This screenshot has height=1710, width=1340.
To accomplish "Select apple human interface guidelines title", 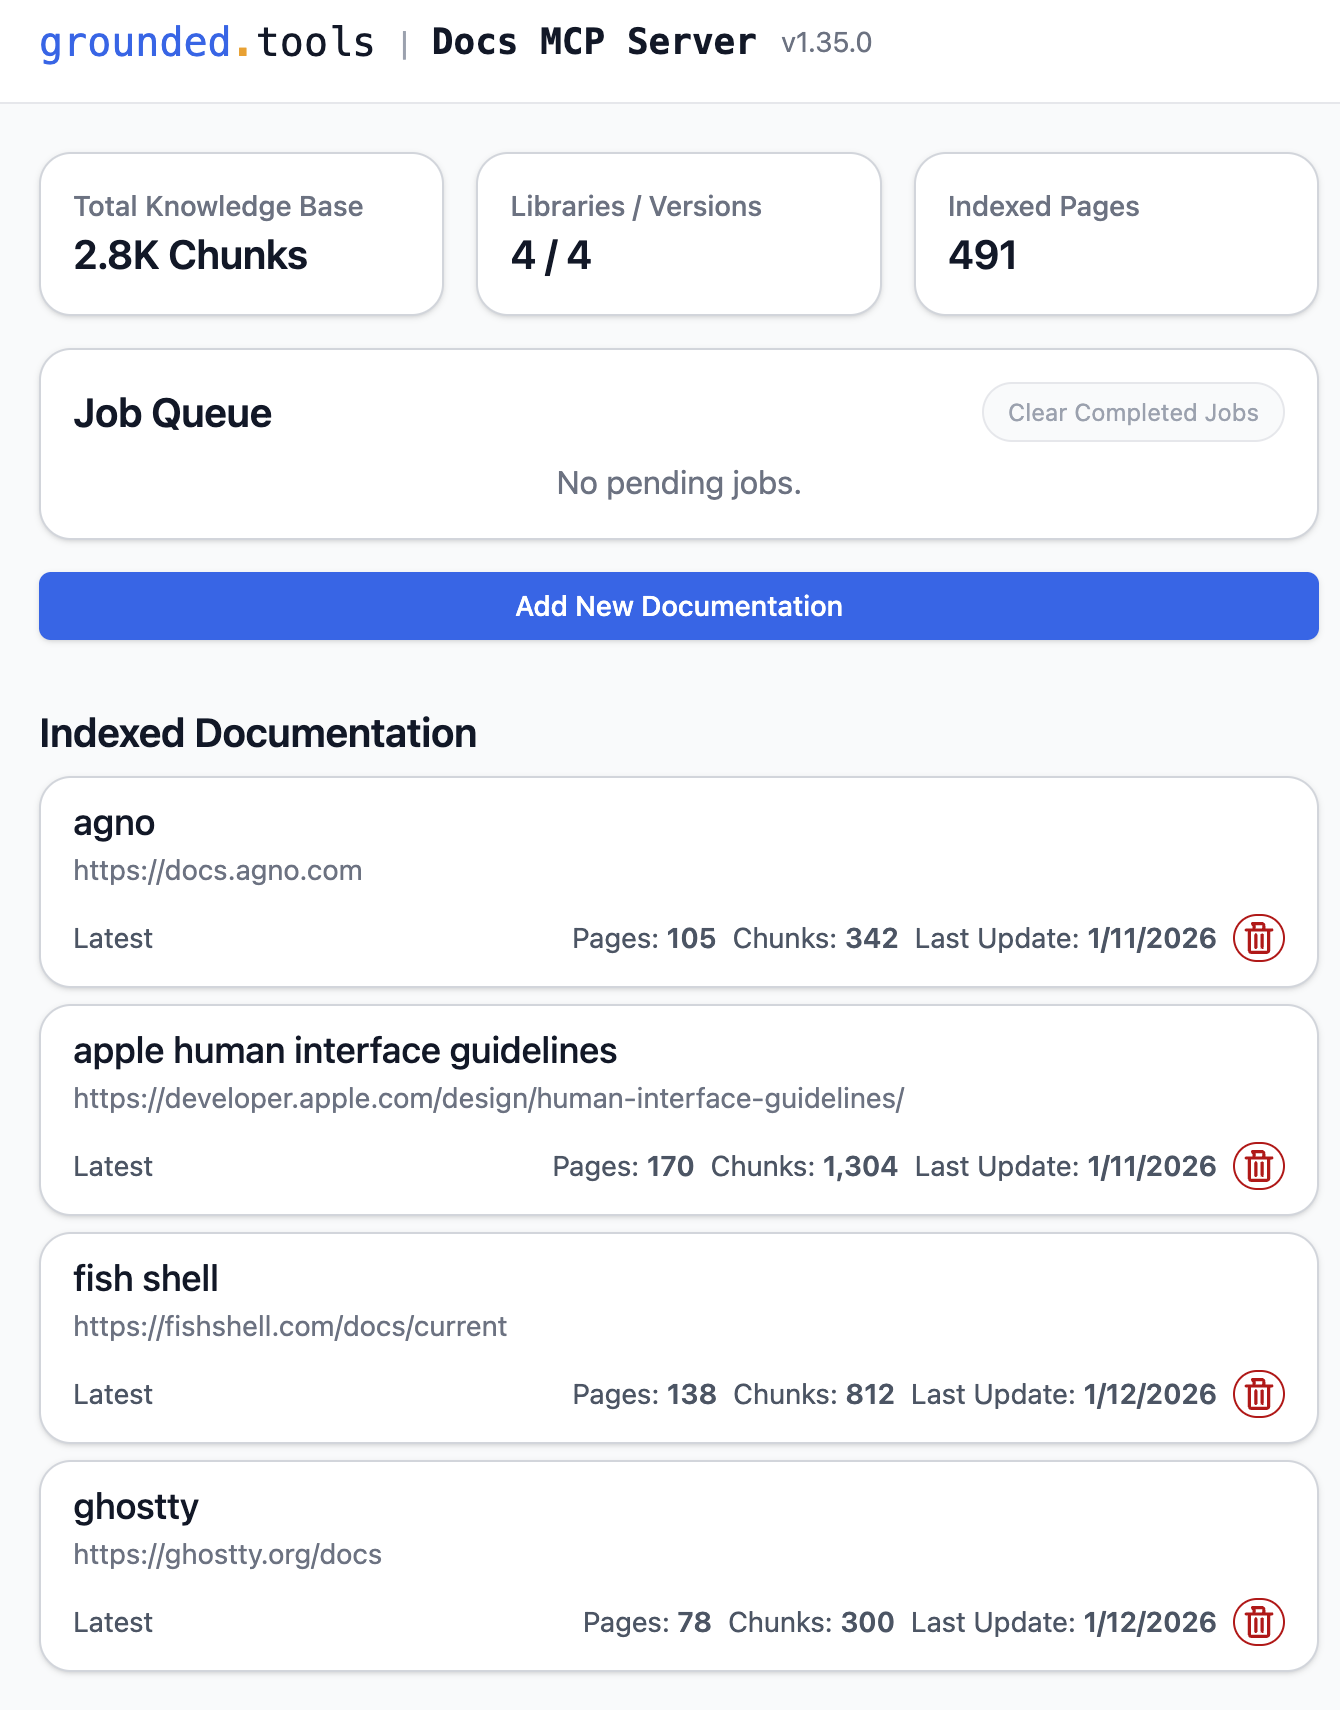I will click(344, 1051).
